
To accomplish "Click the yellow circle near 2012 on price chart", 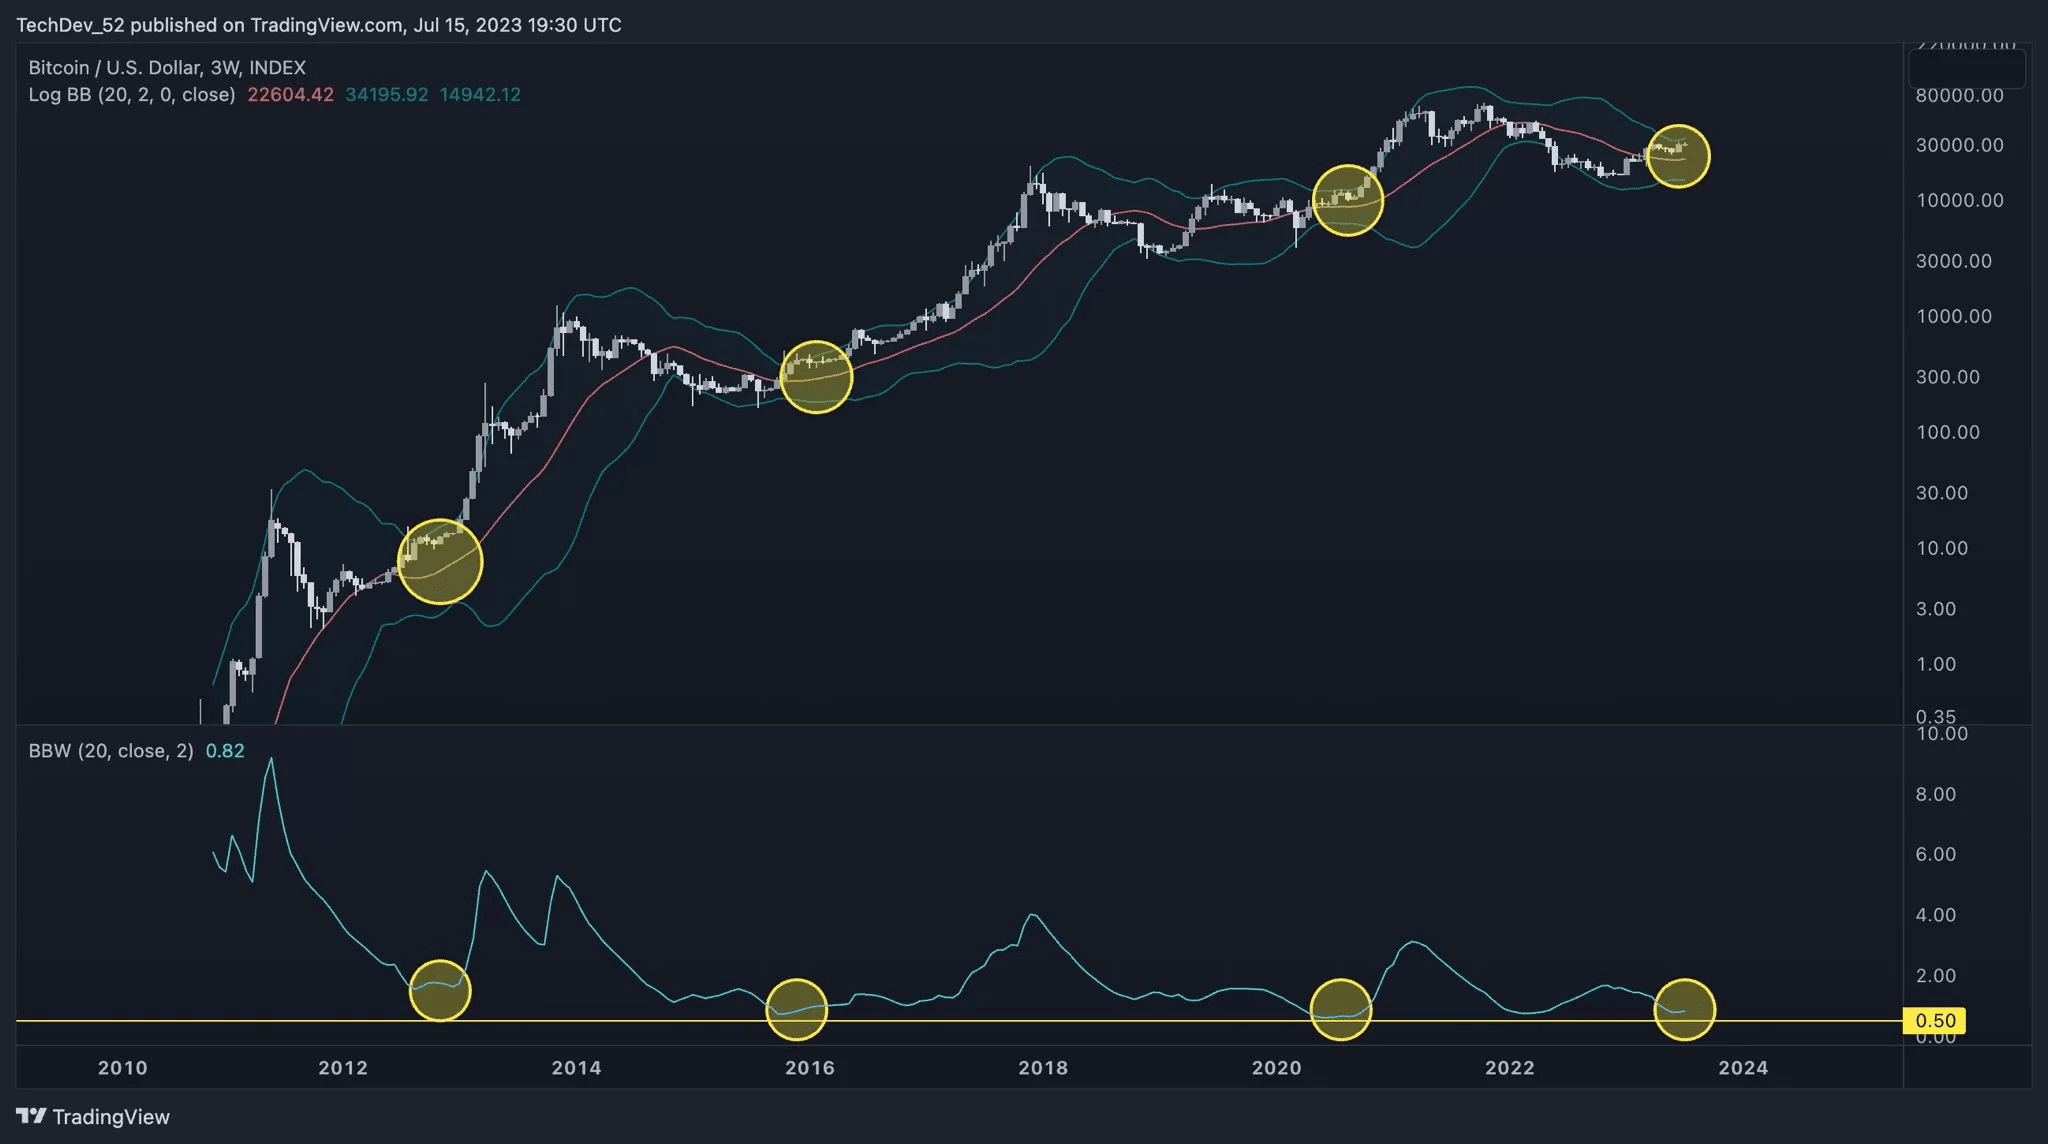I will pyautogui.click(x=440, y=561).
